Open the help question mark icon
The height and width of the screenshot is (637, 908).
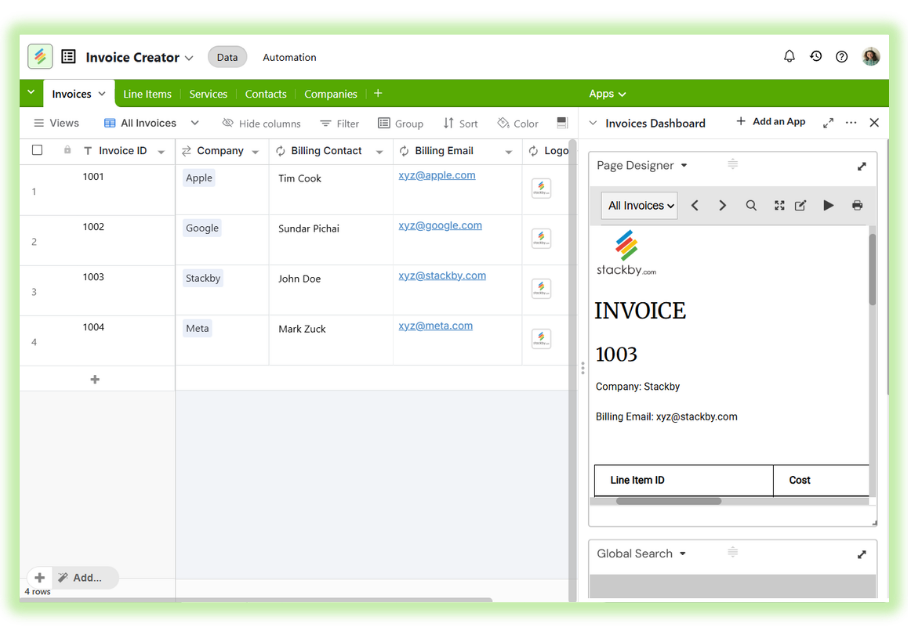click(842, 57)
